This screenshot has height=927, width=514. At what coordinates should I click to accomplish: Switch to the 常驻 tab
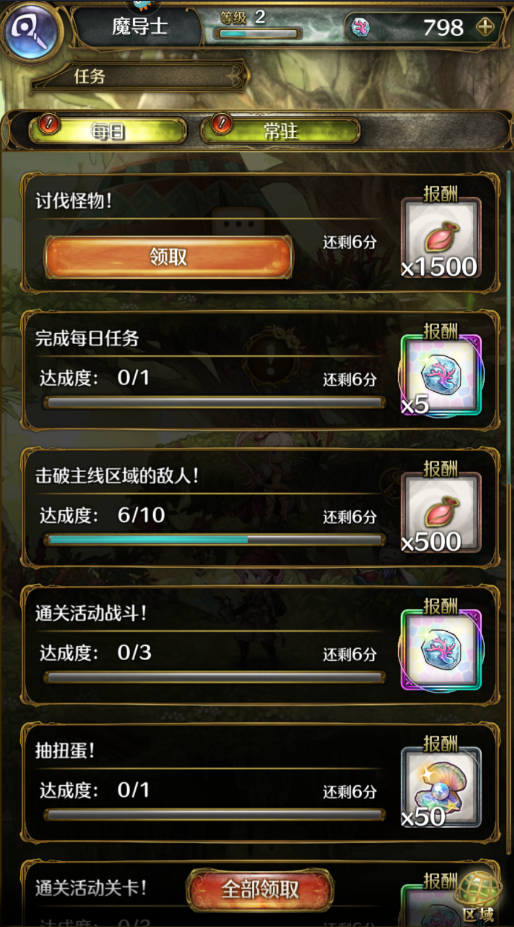pyautogui.click(x=280, y=131)
